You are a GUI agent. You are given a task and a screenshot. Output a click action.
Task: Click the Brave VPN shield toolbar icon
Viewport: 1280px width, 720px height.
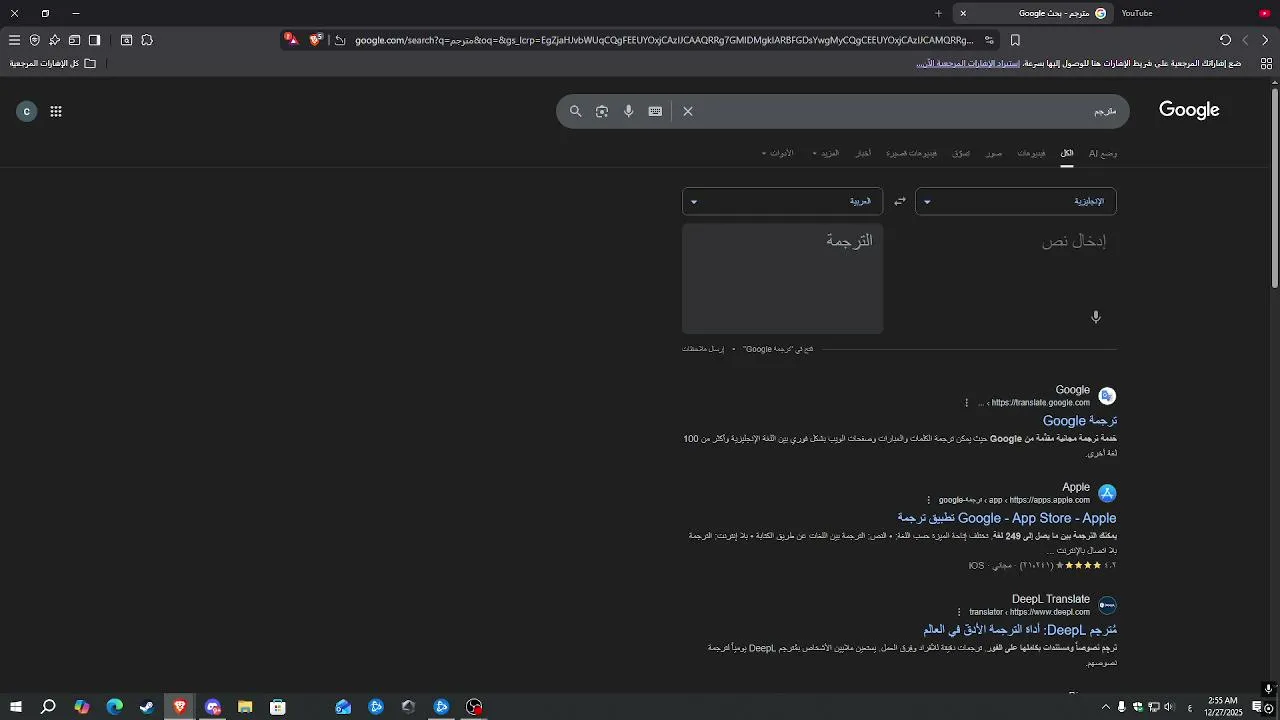pyautogui.click(x=35, y=40)
